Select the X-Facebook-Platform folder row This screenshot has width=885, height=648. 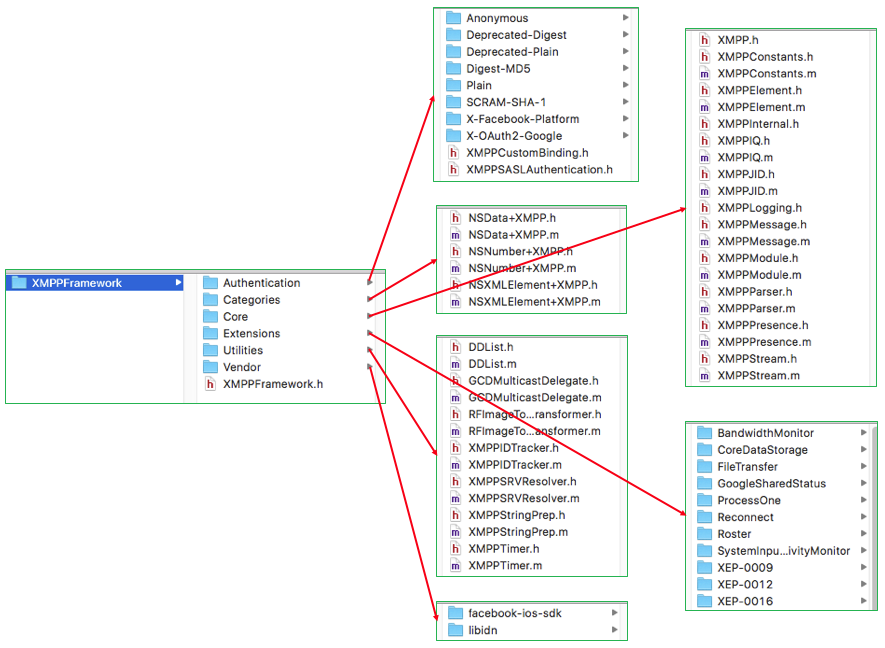[536, 119]
